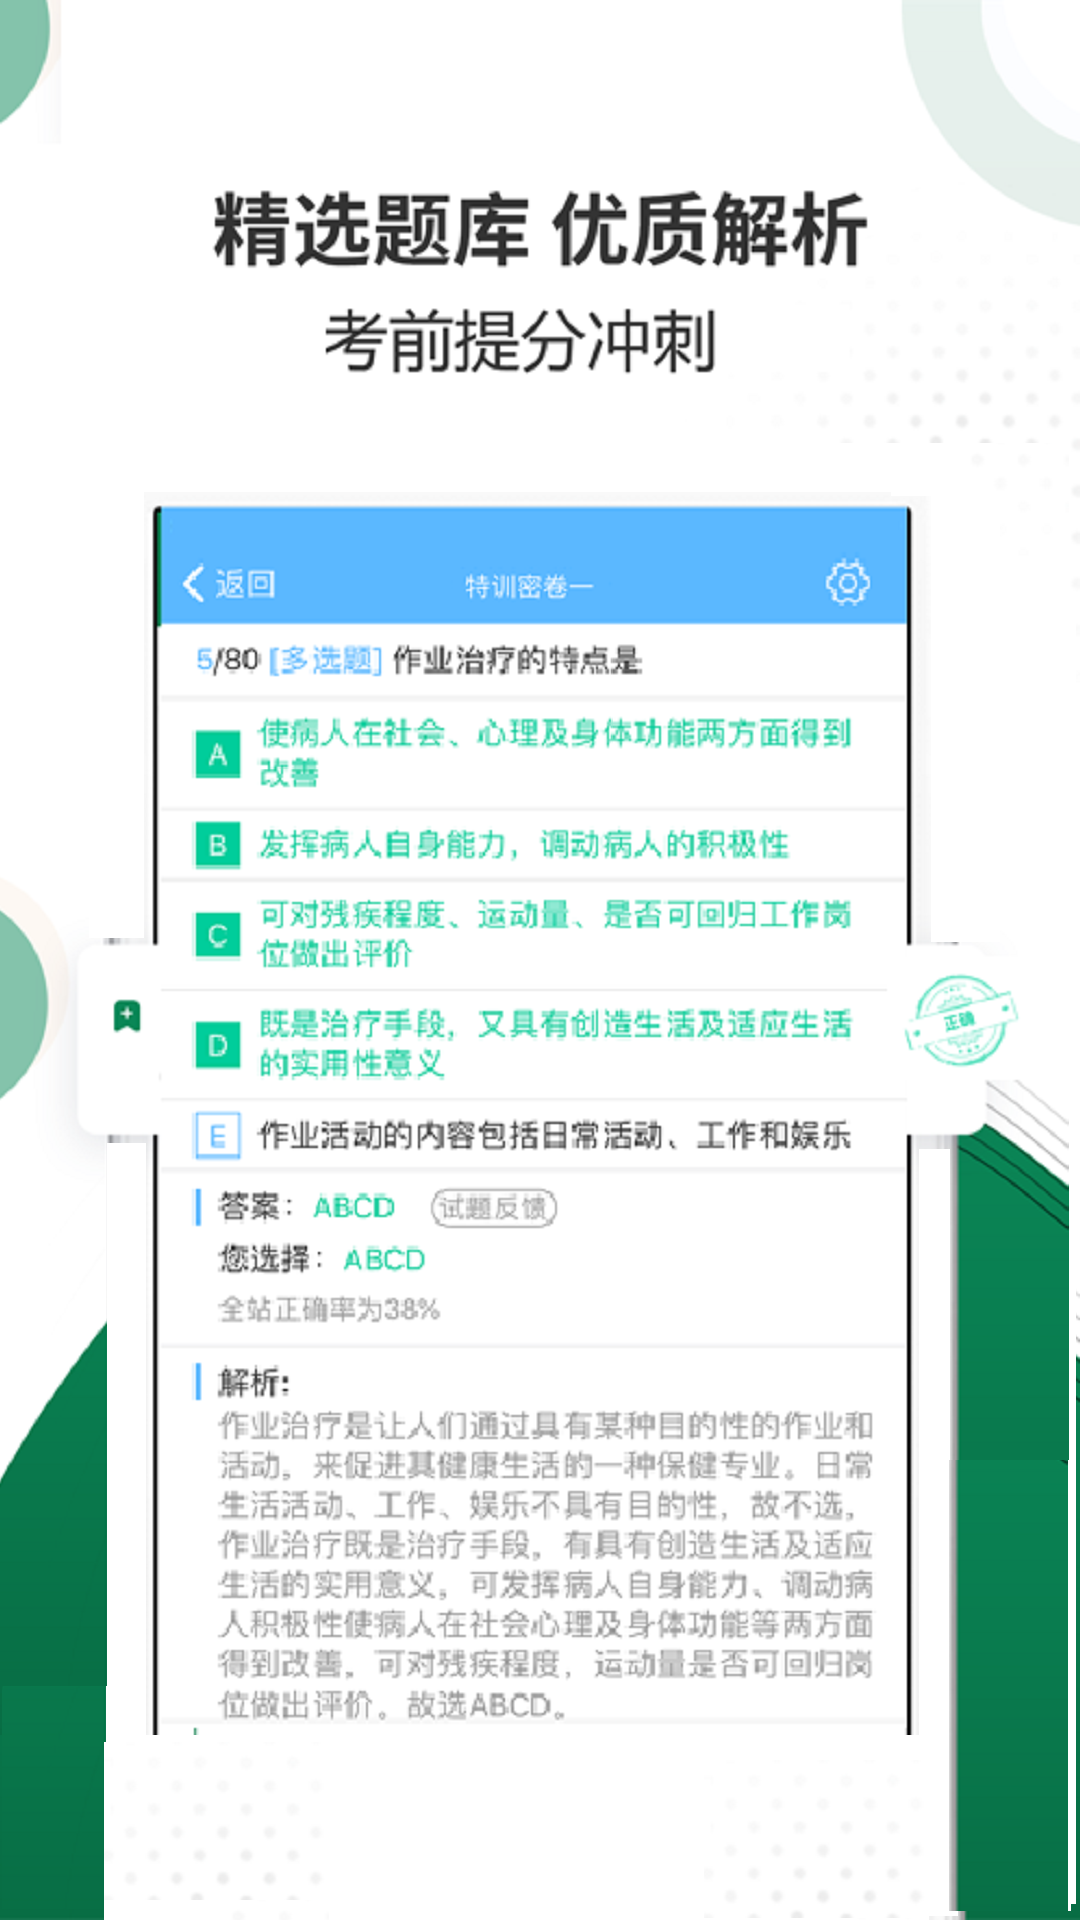Tap the 多选题 question type tag

tap(326, 660)
